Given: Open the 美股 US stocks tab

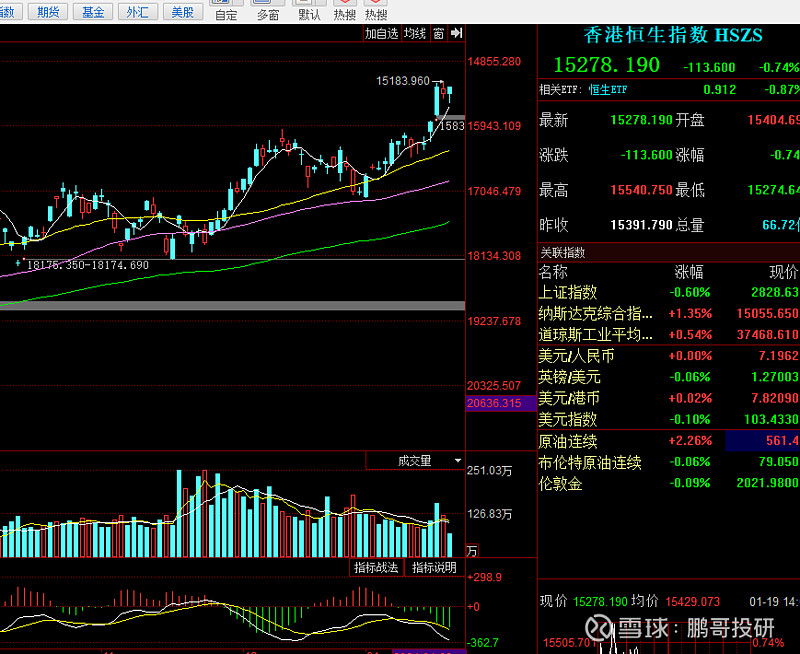Looking at the screenshot, I should 183,11.
